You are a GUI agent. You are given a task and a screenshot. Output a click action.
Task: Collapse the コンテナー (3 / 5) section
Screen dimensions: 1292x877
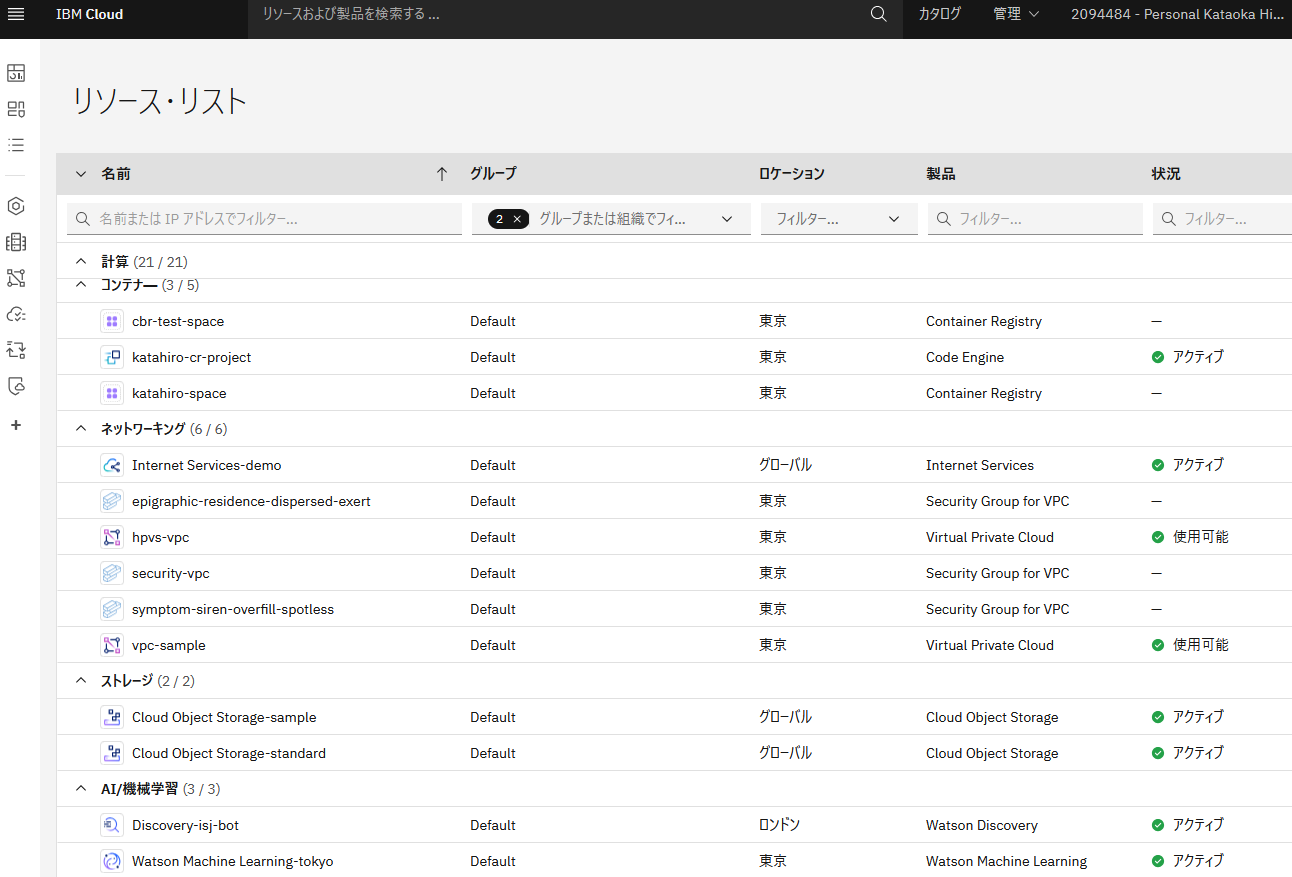[81, 285]
